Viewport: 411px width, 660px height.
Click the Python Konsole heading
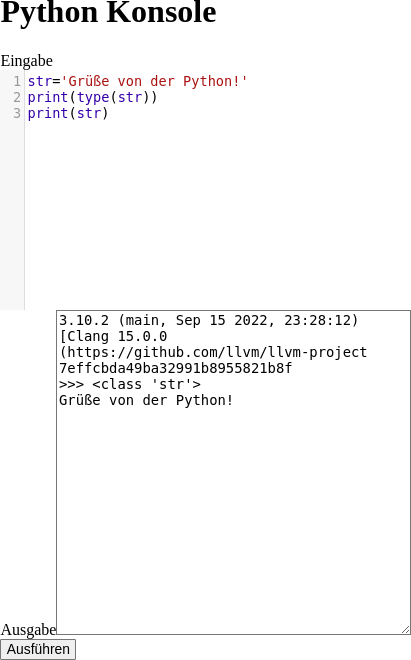(x=108, y=12)
